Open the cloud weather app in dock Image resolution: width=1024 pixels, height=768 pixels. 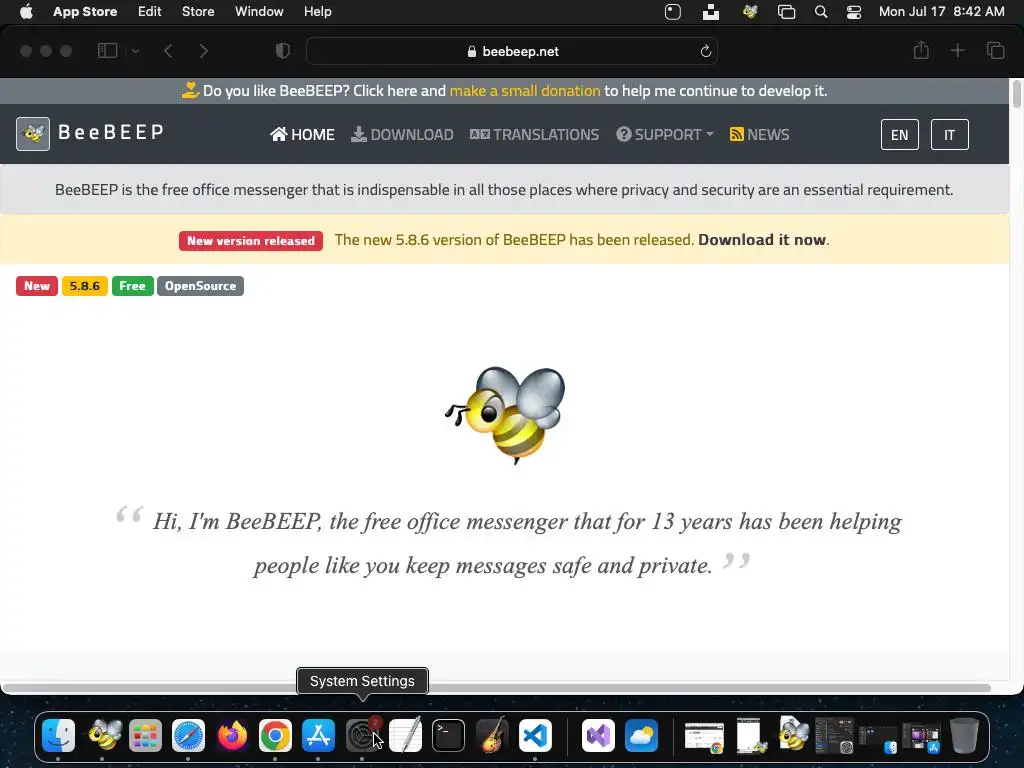tap(641, 735)
